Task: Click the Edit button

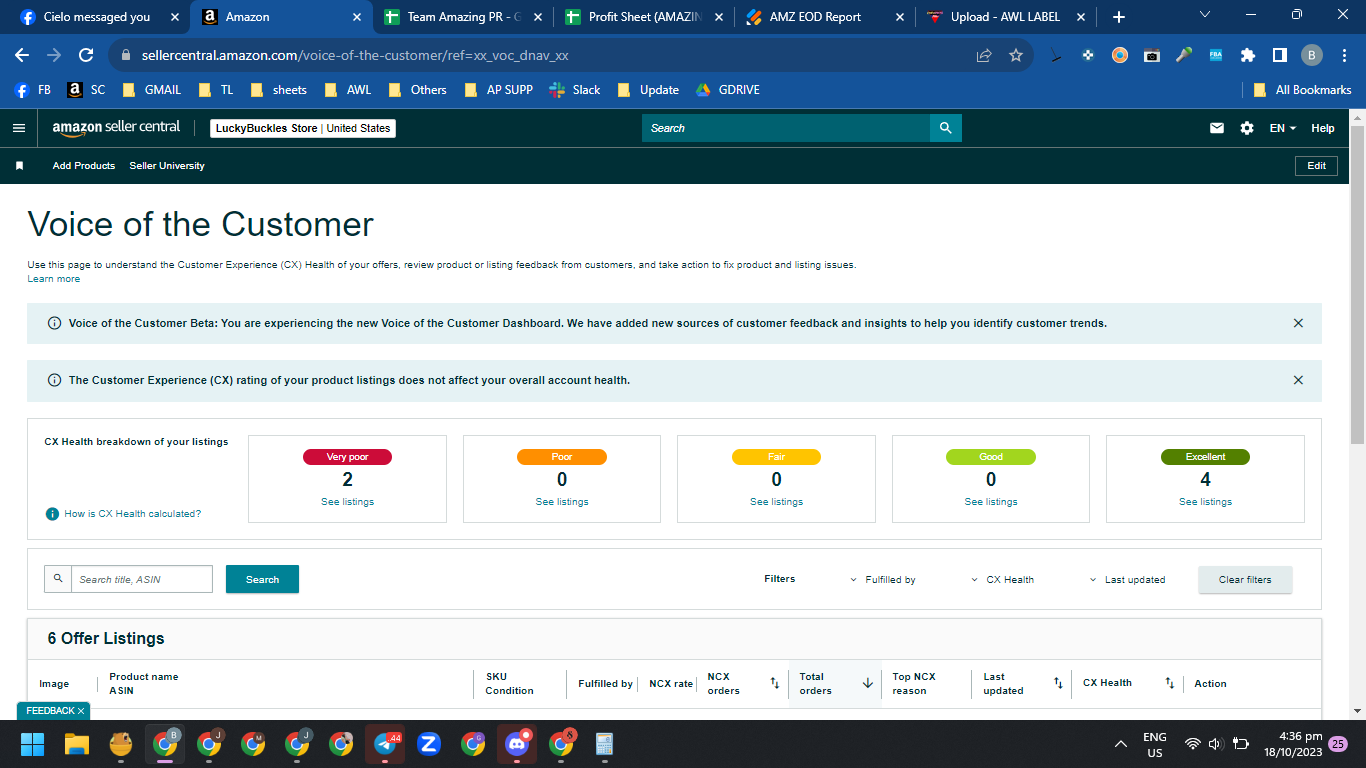Action: 1316,166
